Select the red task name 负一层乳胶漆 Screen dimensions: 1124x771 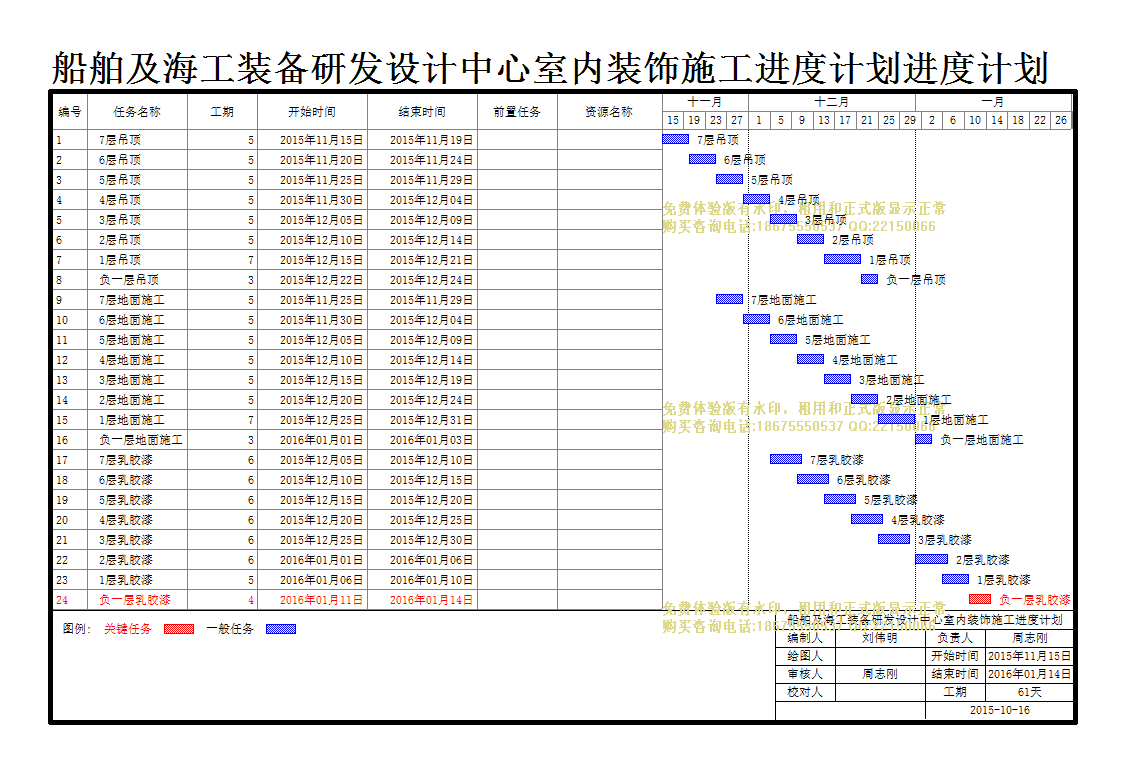click(135, 600)
